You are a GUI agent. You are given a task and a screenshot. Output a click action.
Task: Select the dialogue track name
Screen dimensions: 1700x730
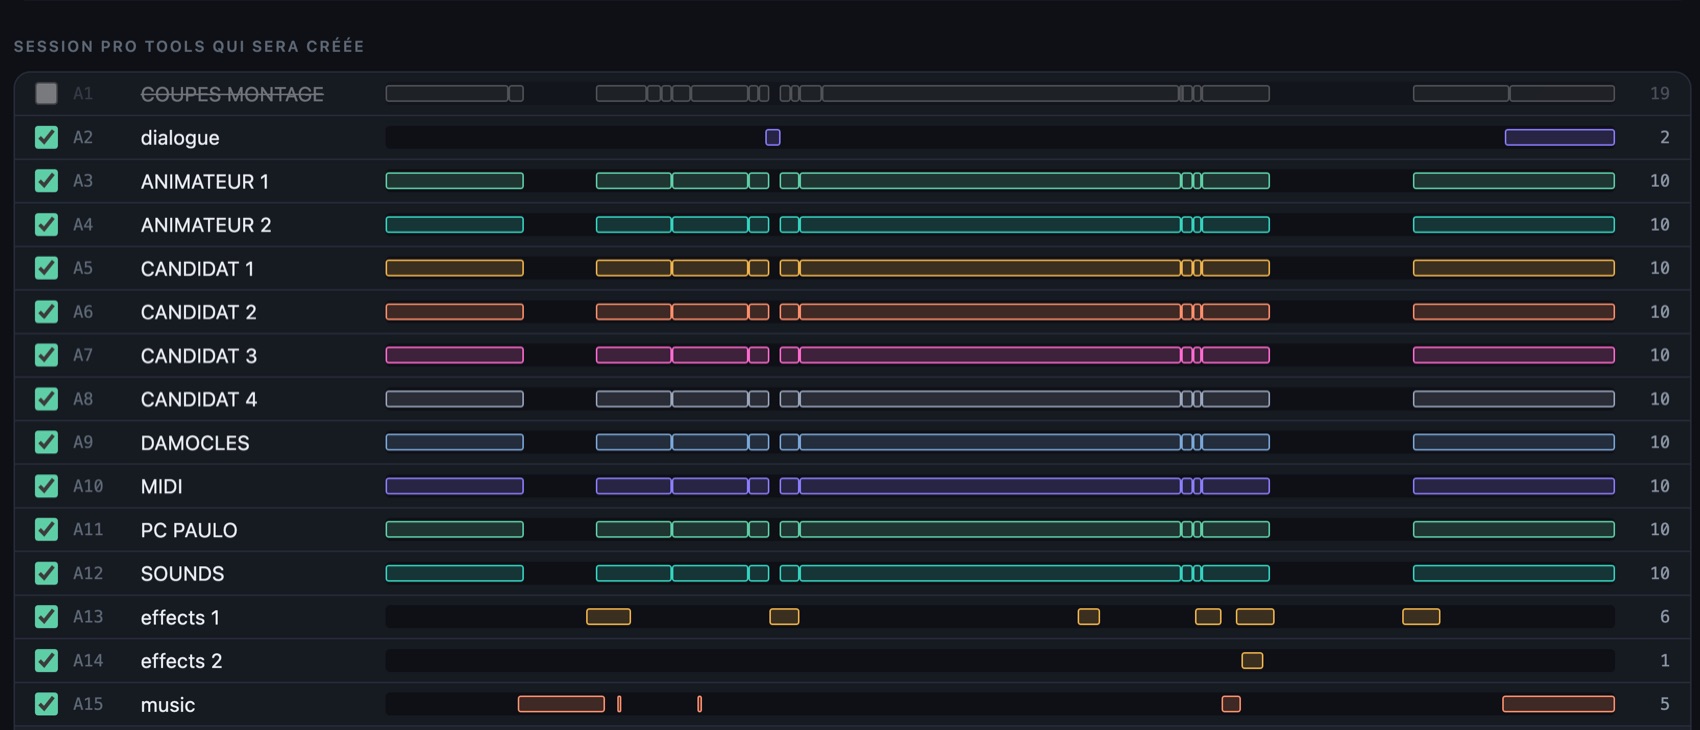coord(180,138)
